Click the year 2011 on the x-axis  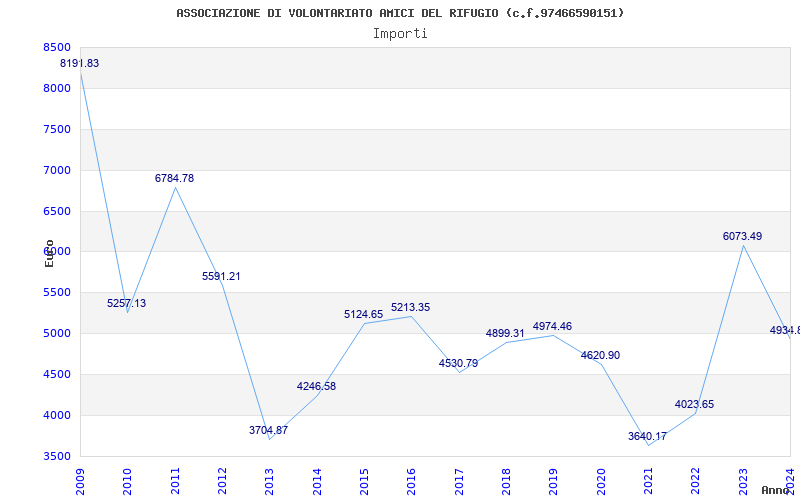coord(175,481)
